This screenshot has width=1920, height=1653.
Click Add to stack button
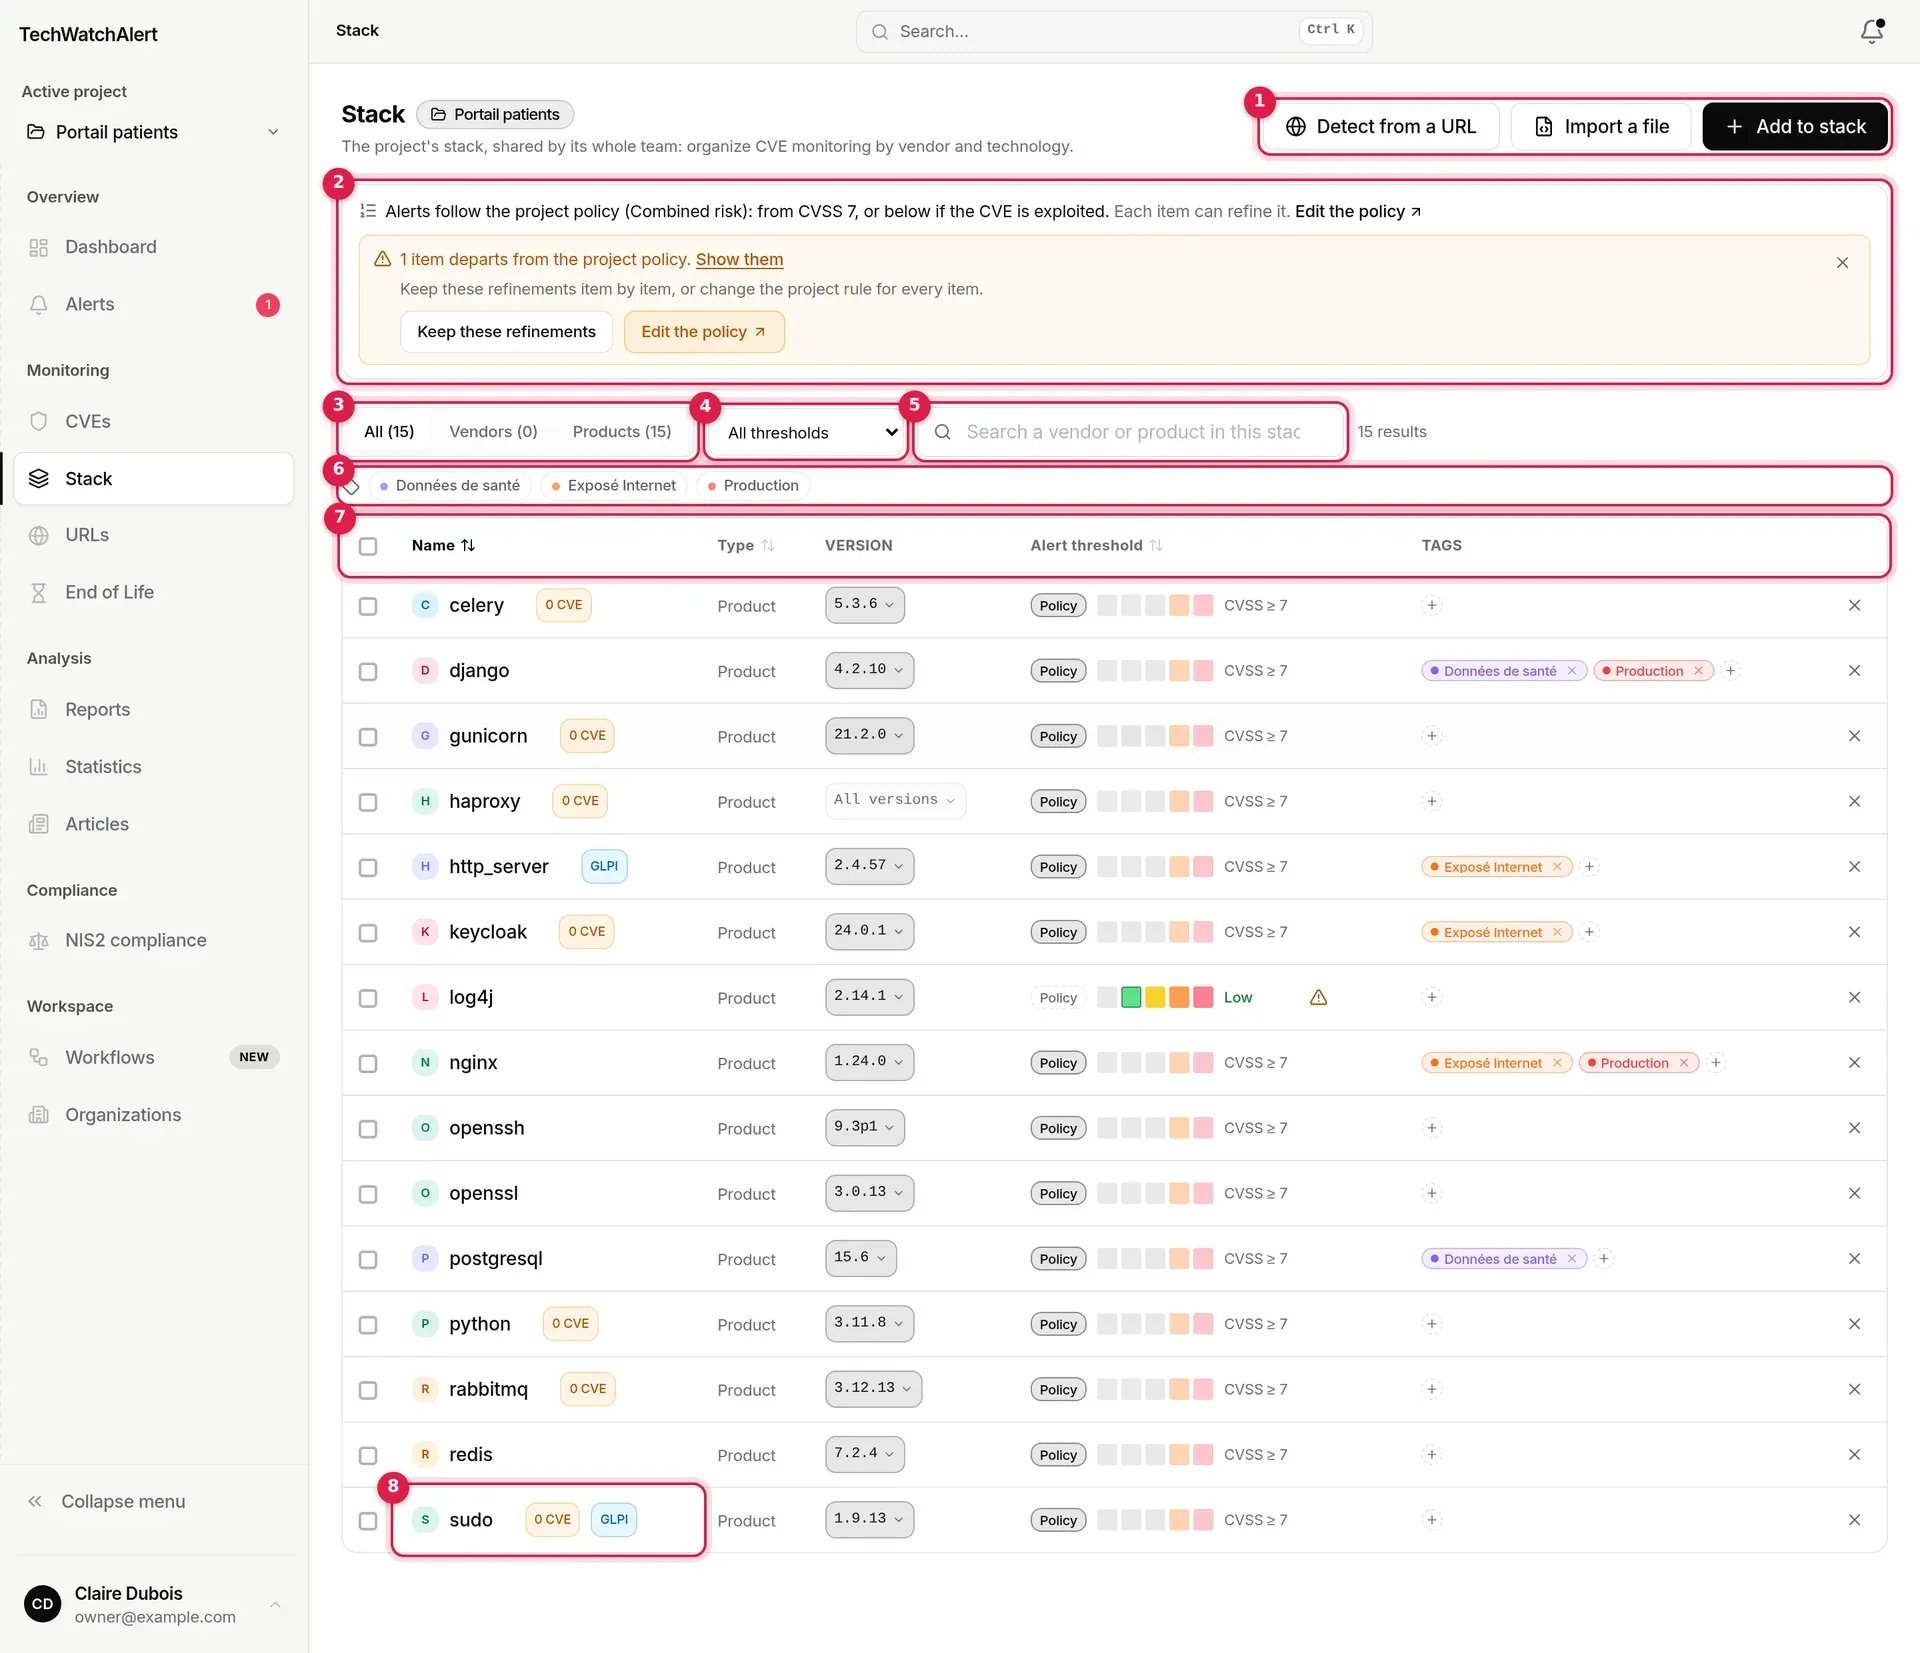point(1795,126)
